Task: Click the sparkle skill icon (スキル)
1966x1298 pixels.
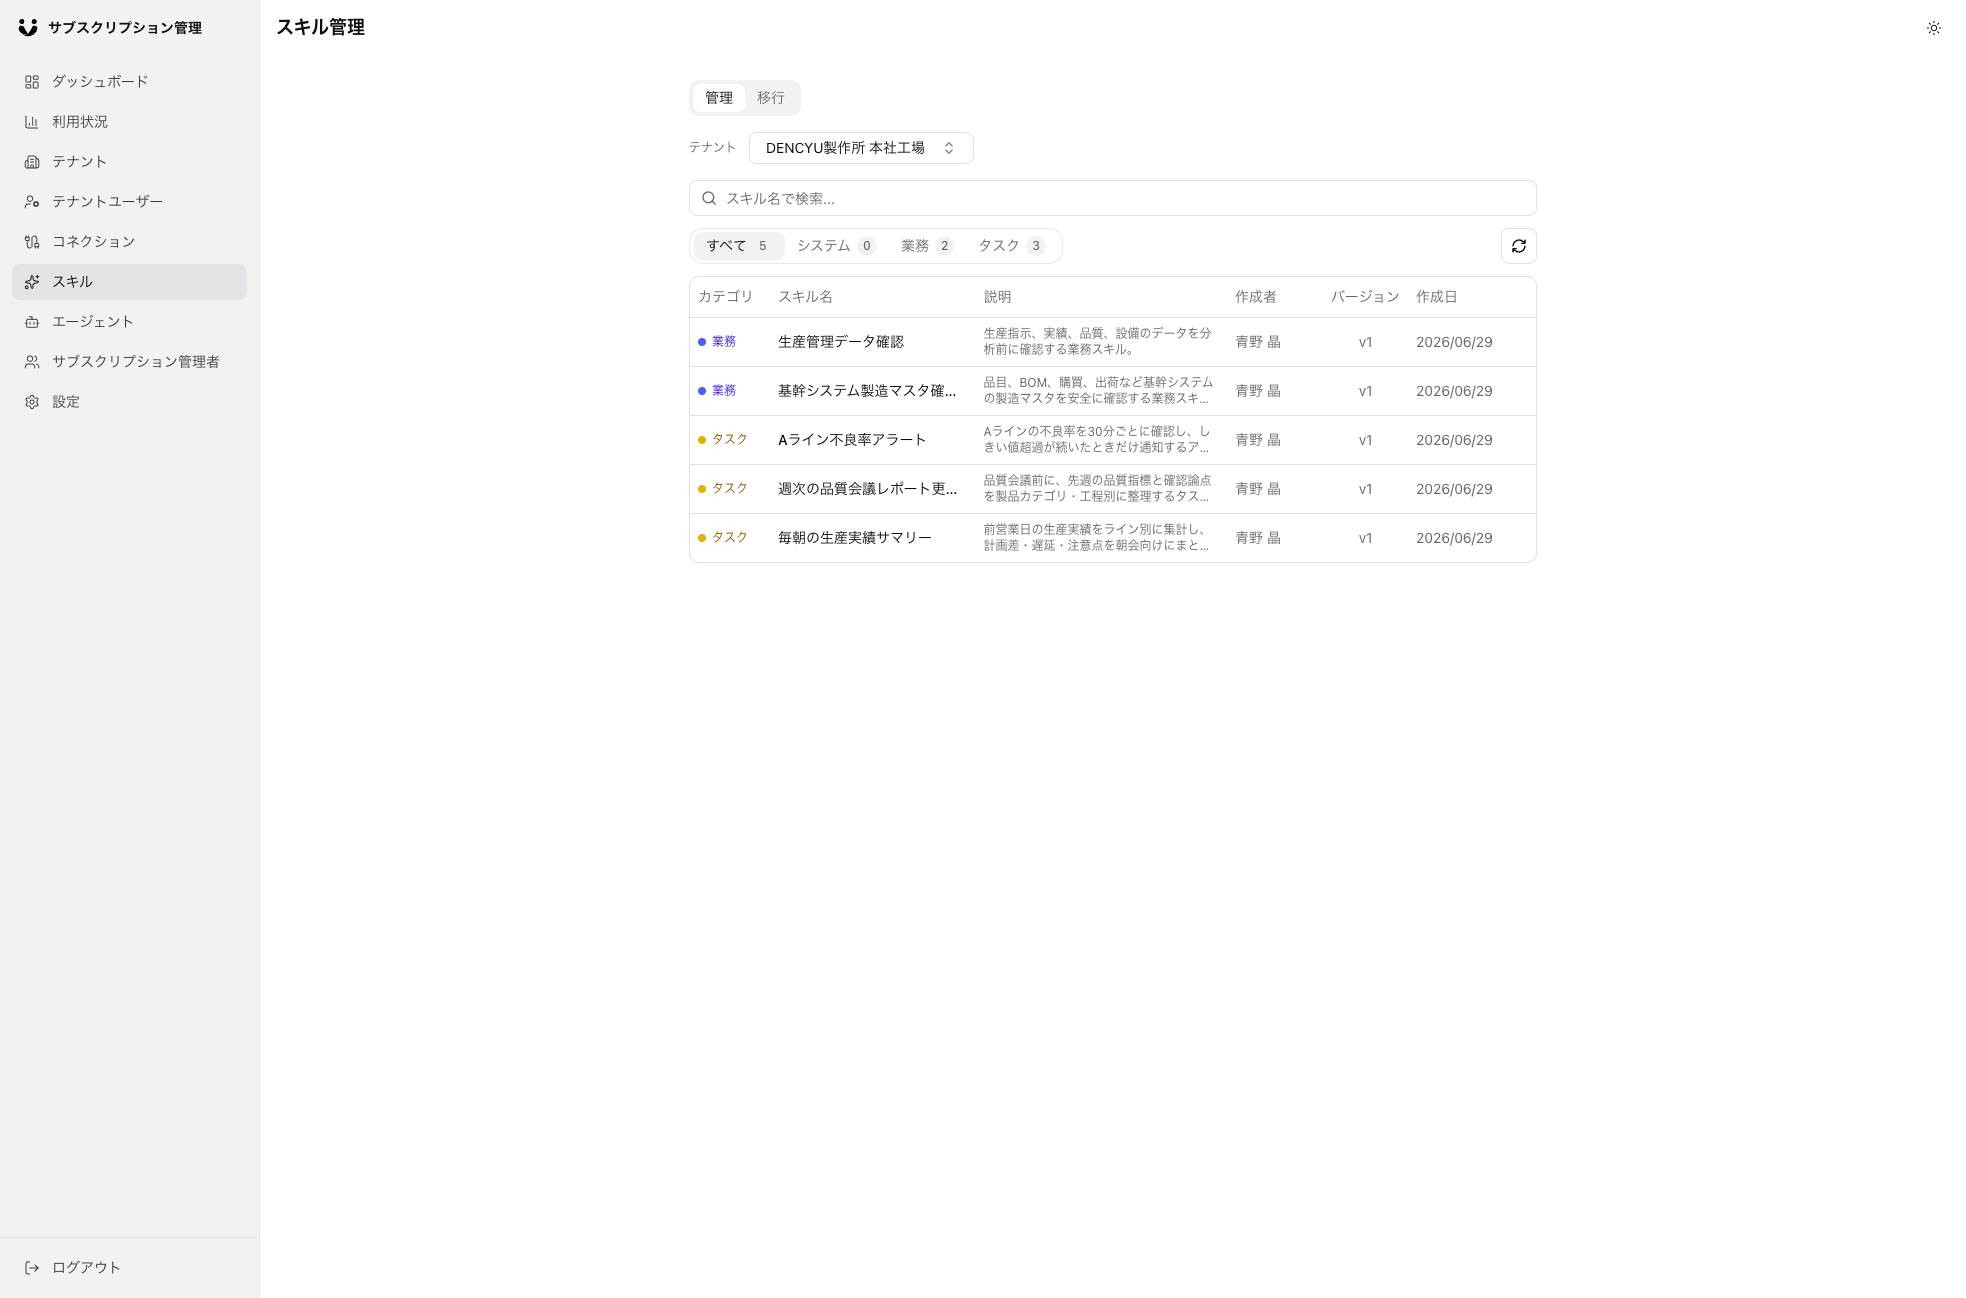Action: [x=32, y=282]
